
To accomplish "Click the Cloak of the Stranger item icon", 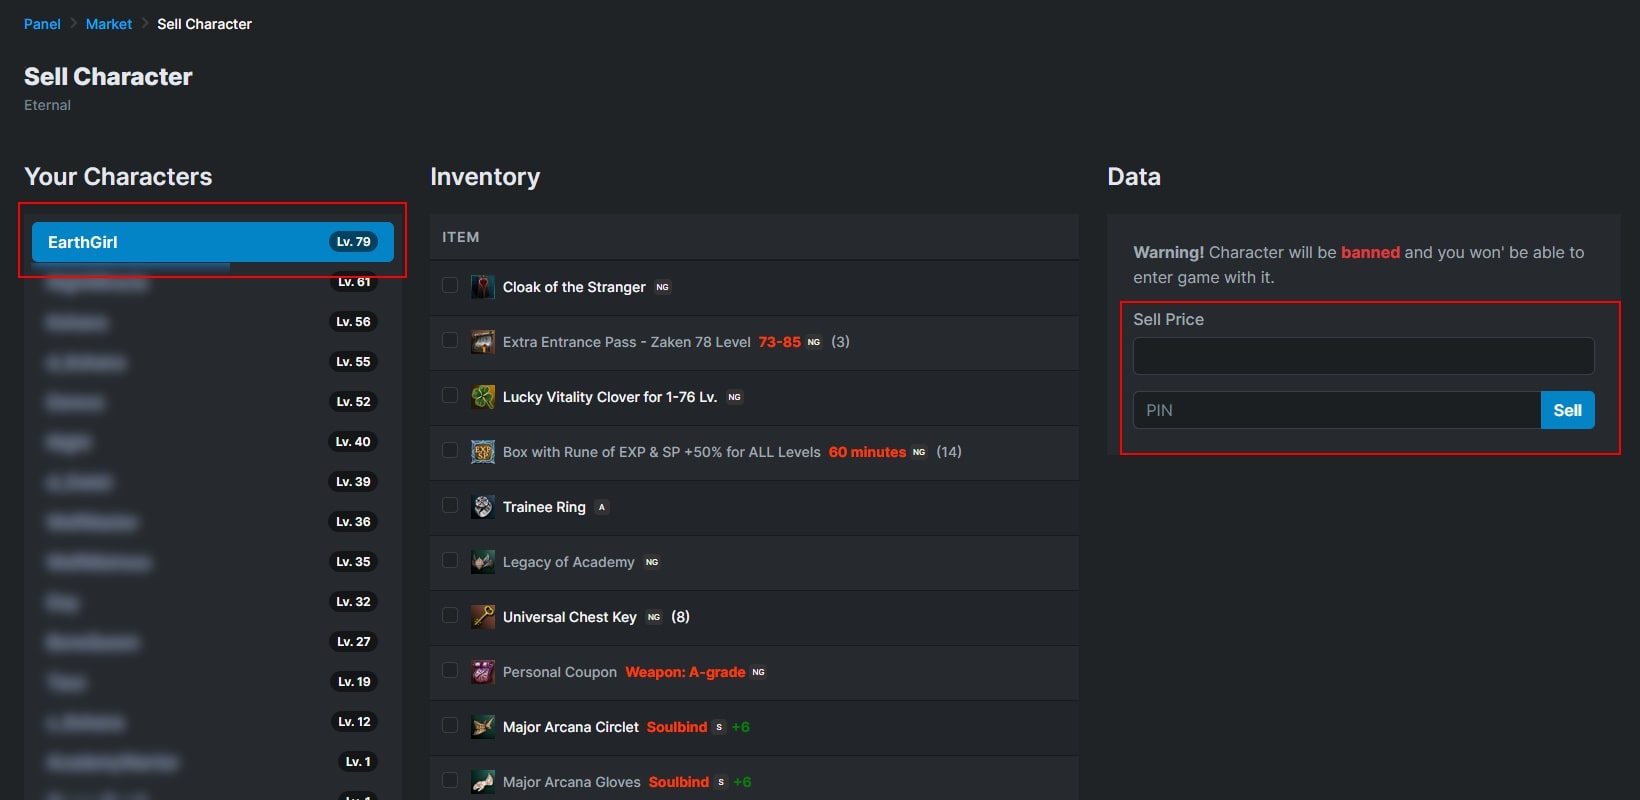I will click(x=483, y=287).
